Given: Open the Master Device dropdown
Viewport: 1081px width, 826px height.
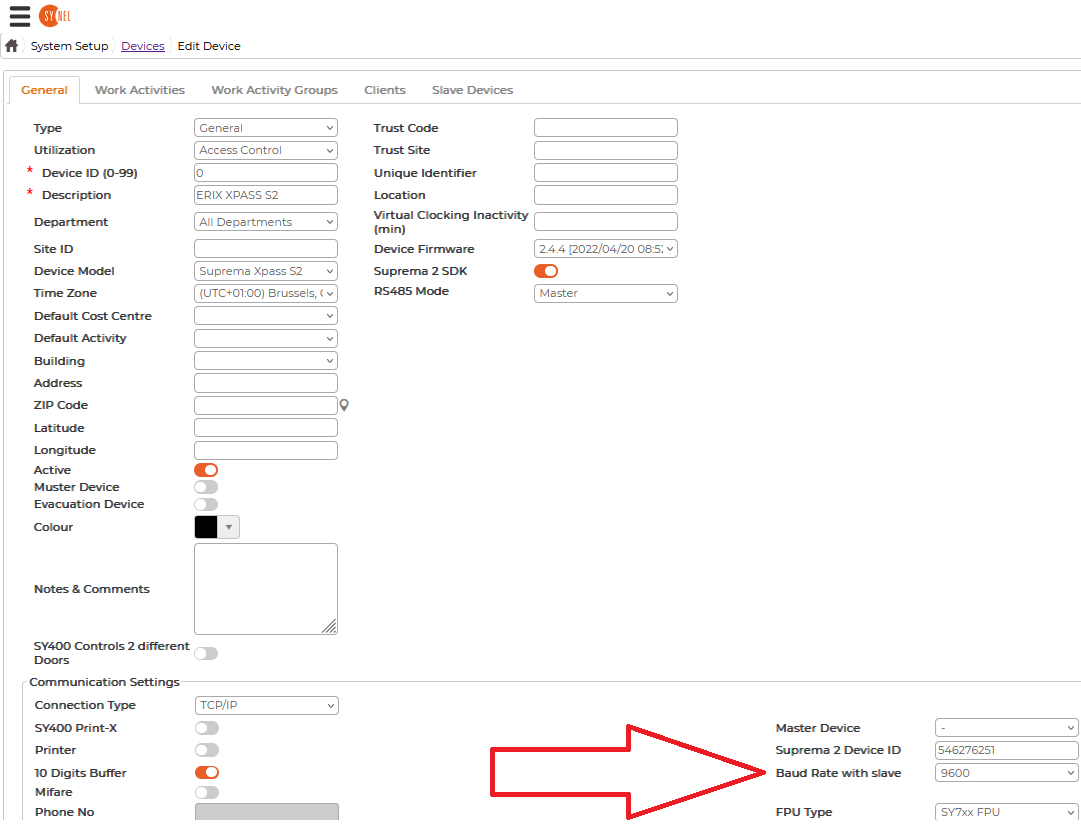Looking at the screenshot, I should (1007, 728).
